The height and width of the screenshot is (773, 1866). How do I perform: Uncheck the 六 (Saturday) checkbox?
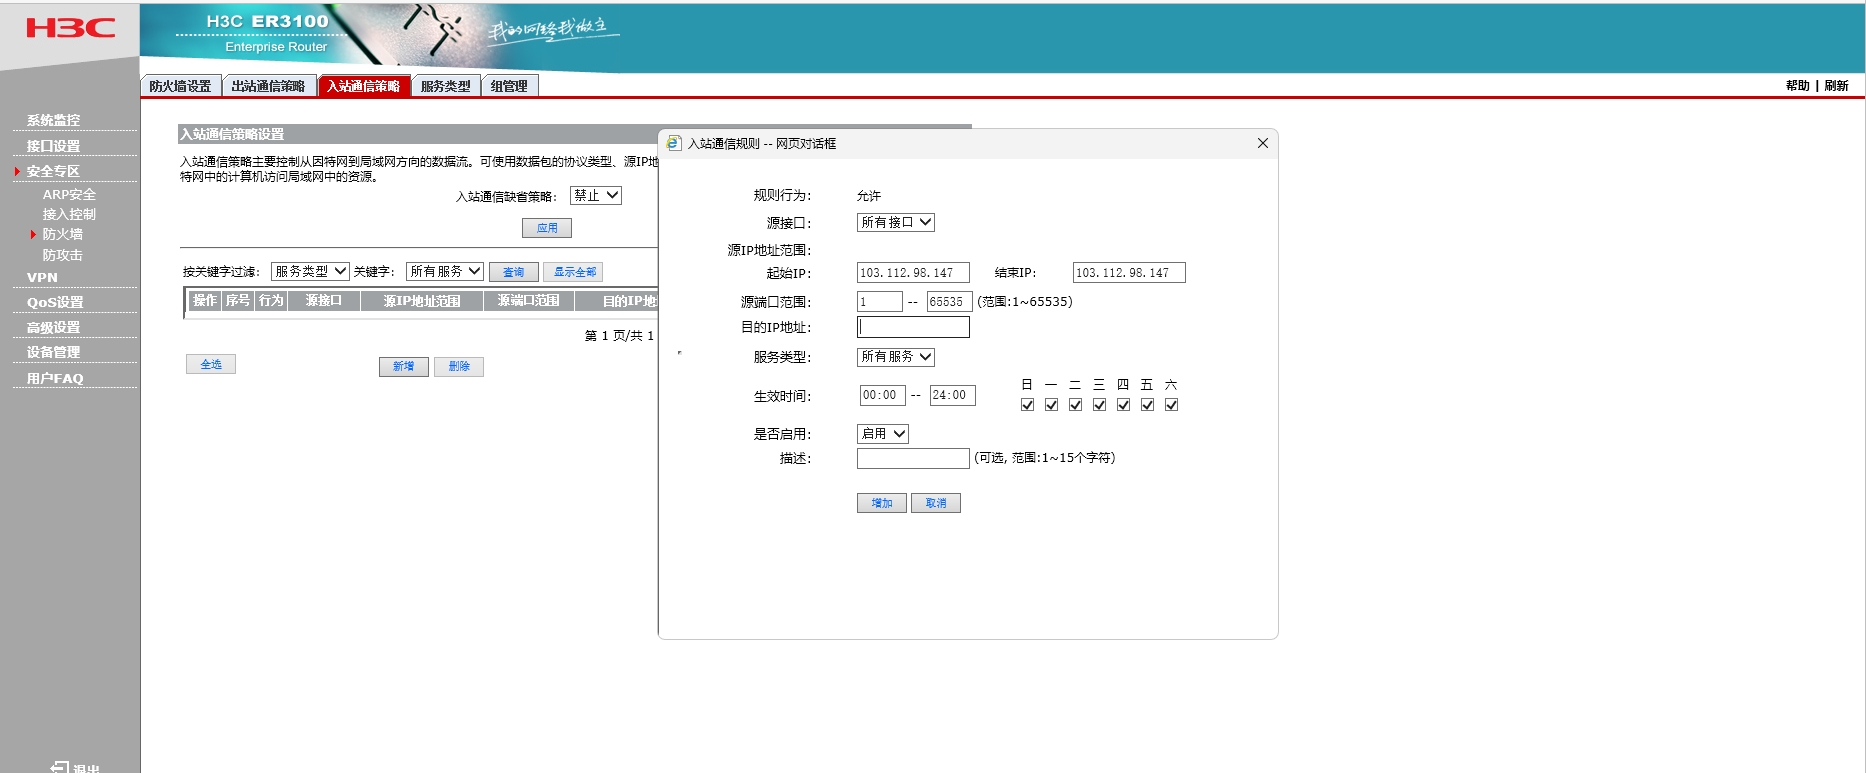[1171, 405]
